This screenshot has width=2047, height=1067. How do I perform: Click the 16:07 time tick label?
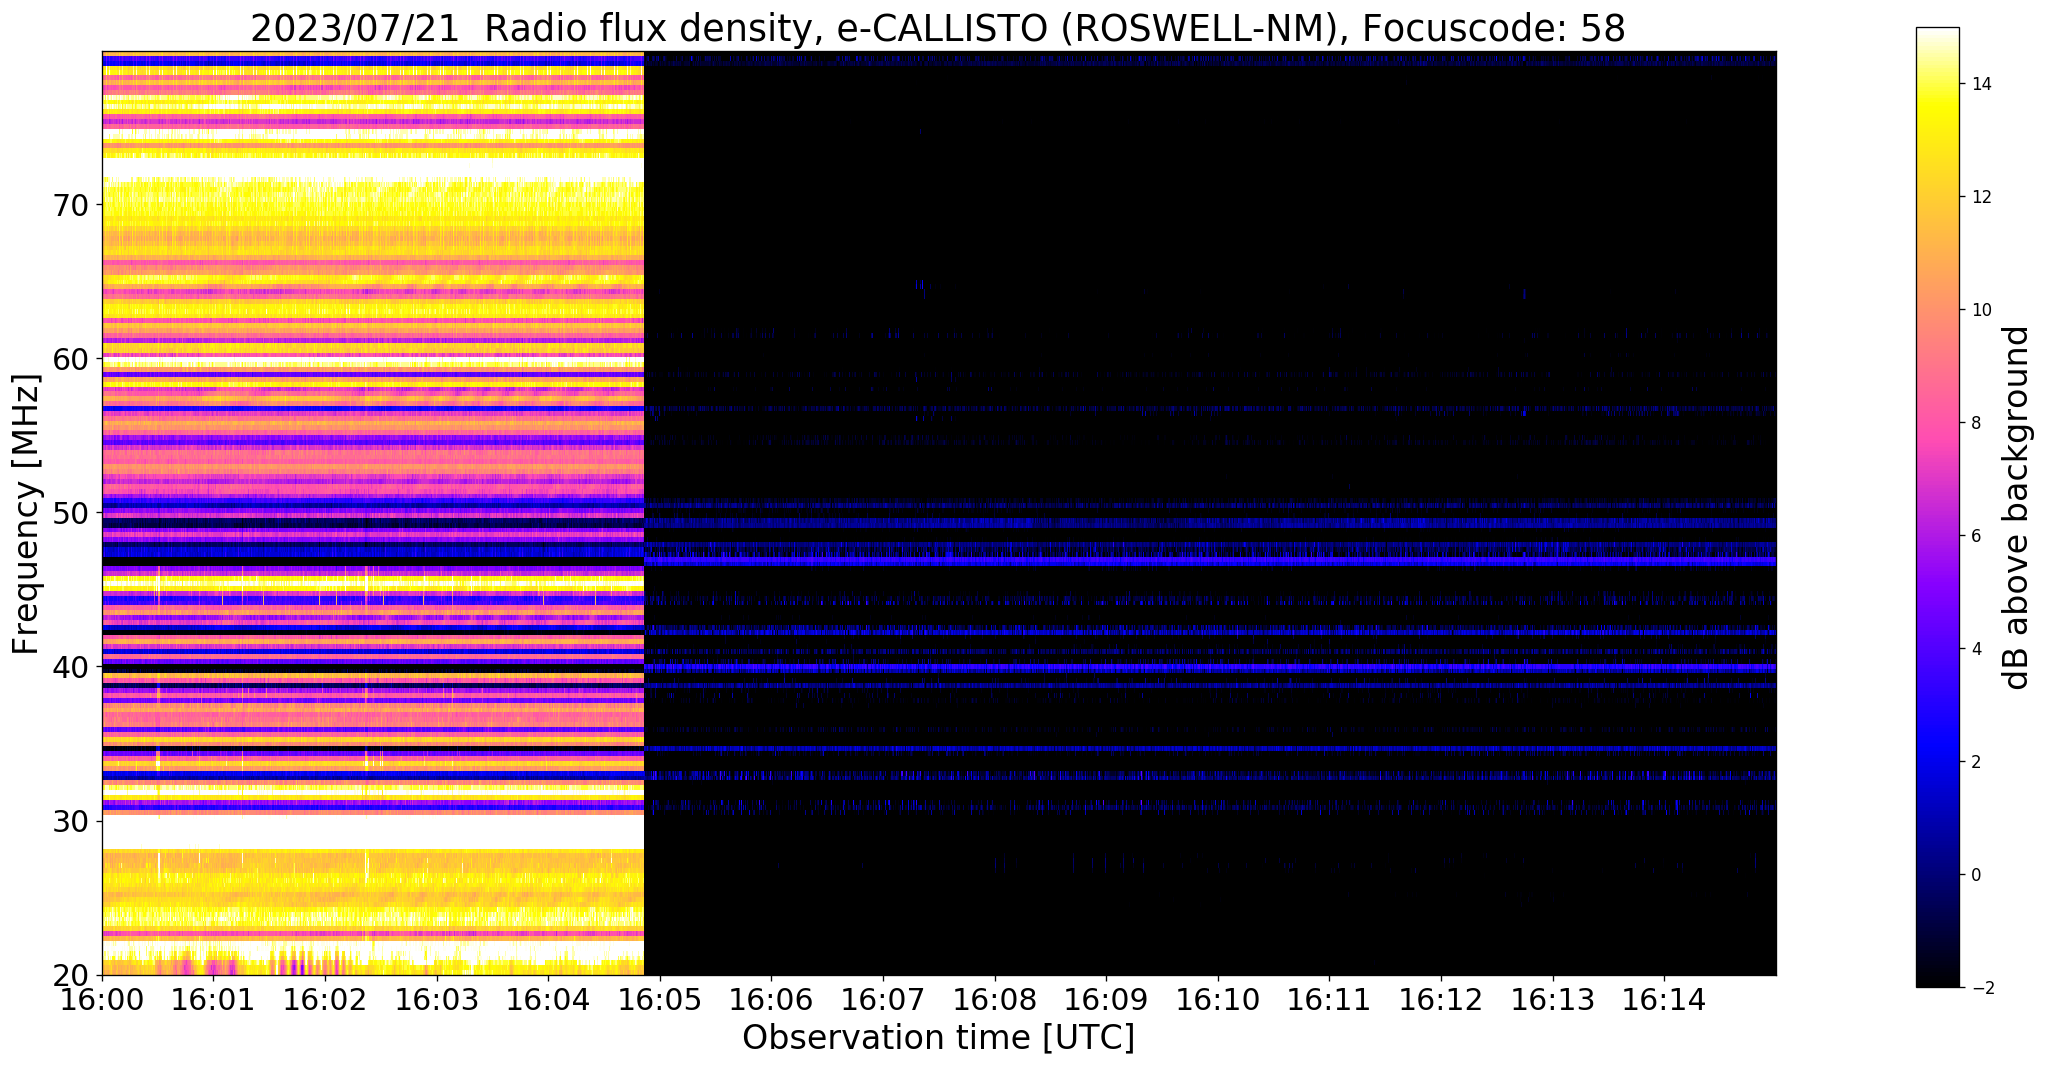point(883,998)
